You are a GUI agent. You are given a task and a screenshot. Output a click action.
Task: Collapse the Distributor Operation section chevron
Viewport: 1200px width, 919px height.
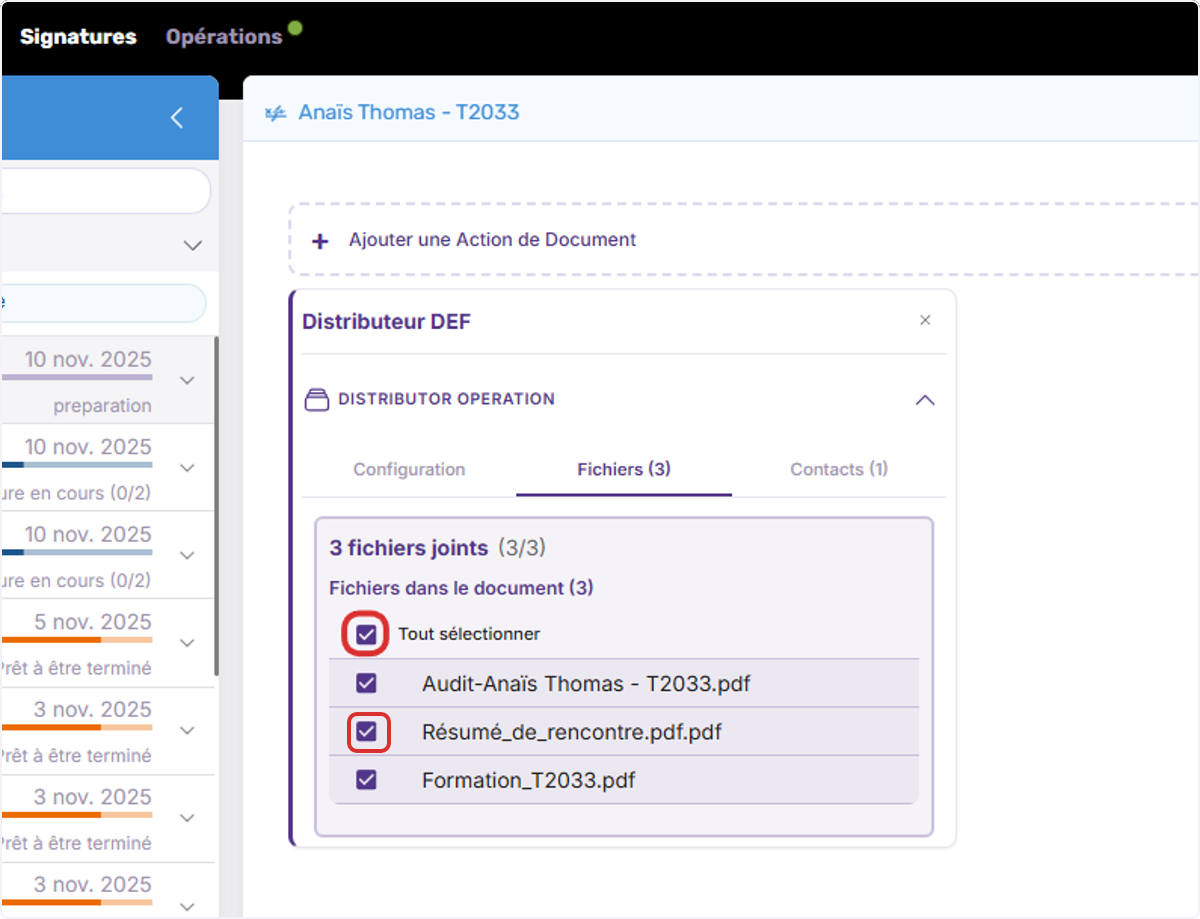click(925, 400)
